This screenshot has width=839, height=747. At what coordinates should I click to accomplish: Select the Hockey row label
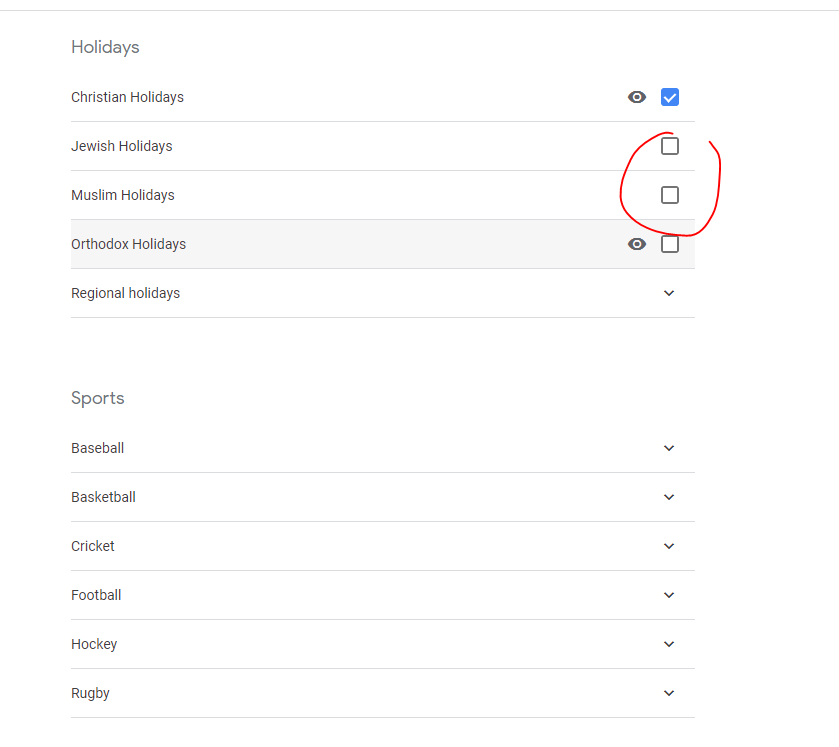pyautogui.click(x=94, y=644)
